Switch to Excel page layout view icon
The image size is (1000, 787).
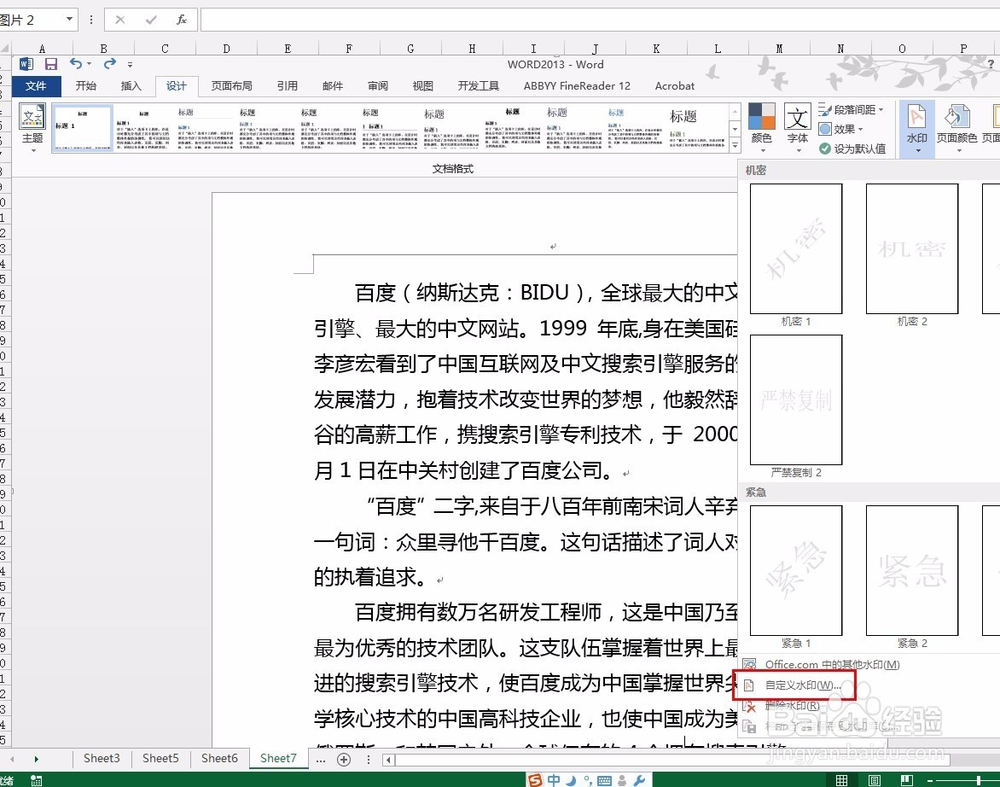[x=874, y=780]
